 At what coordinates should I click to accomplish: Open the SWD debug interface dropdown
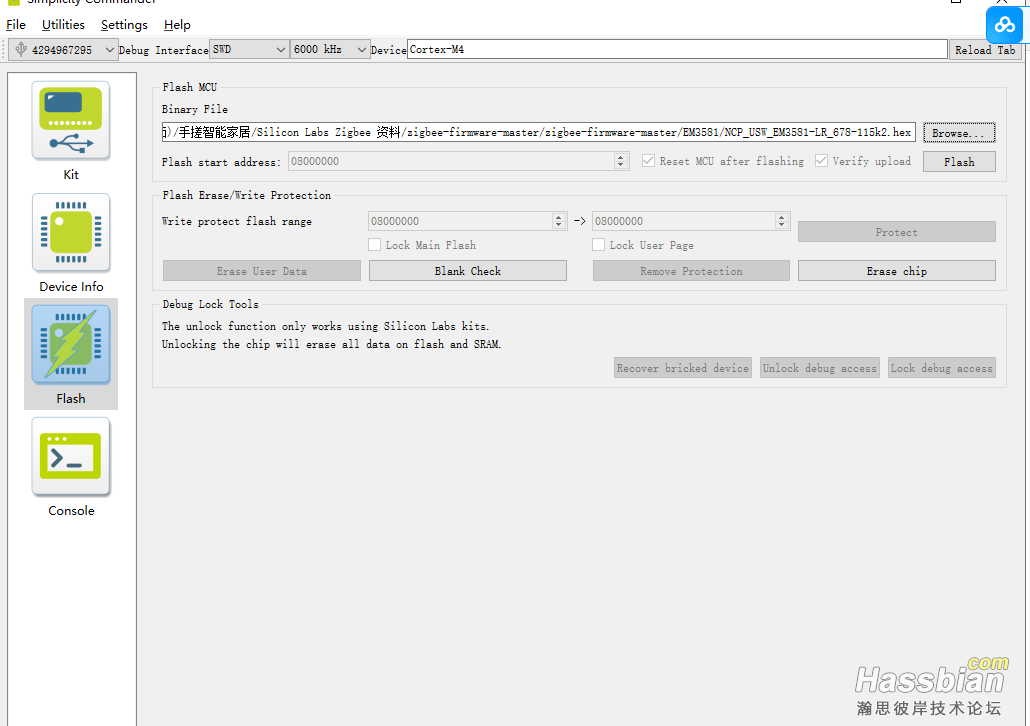(250, 49)
